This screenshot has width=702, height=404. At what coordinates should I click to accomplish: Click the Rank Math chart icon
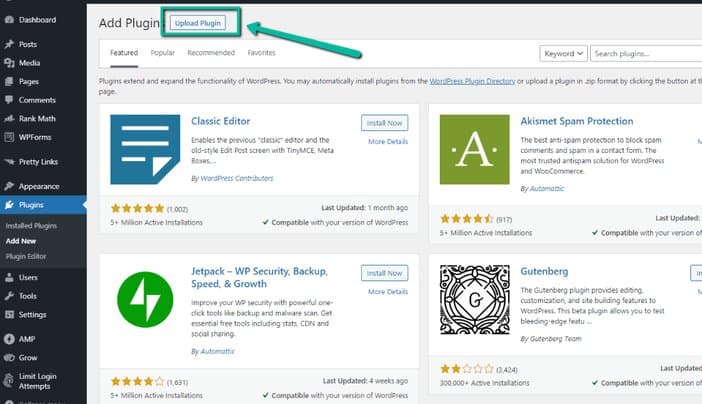tap(9, 119)
